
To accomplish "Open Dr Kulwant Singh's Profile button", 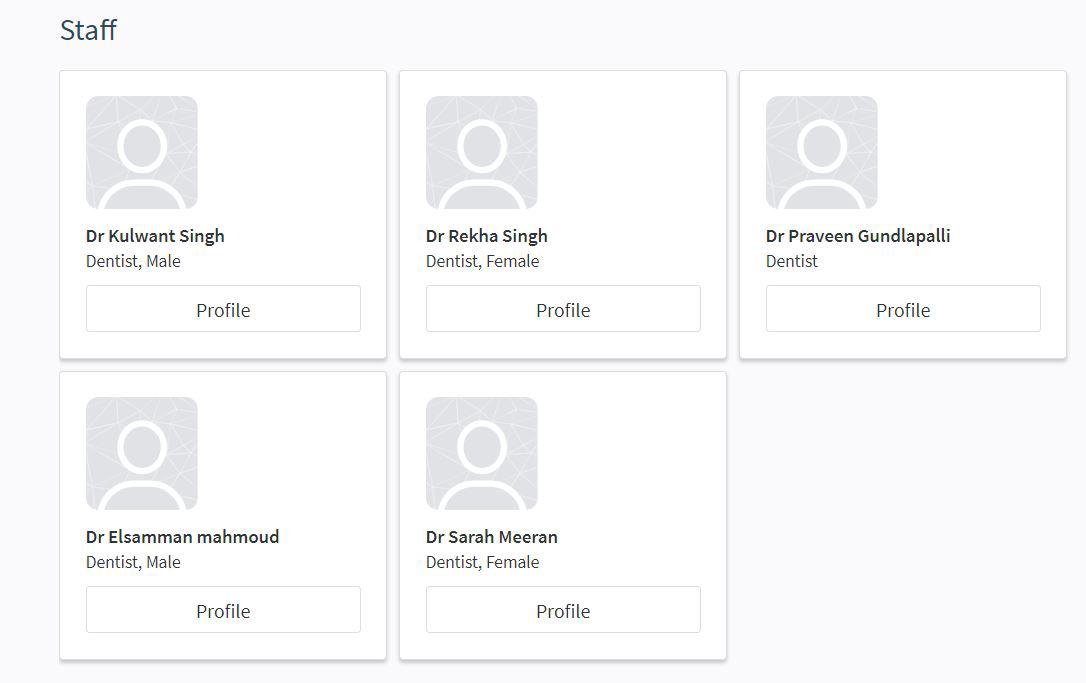I will coord(223,309).
